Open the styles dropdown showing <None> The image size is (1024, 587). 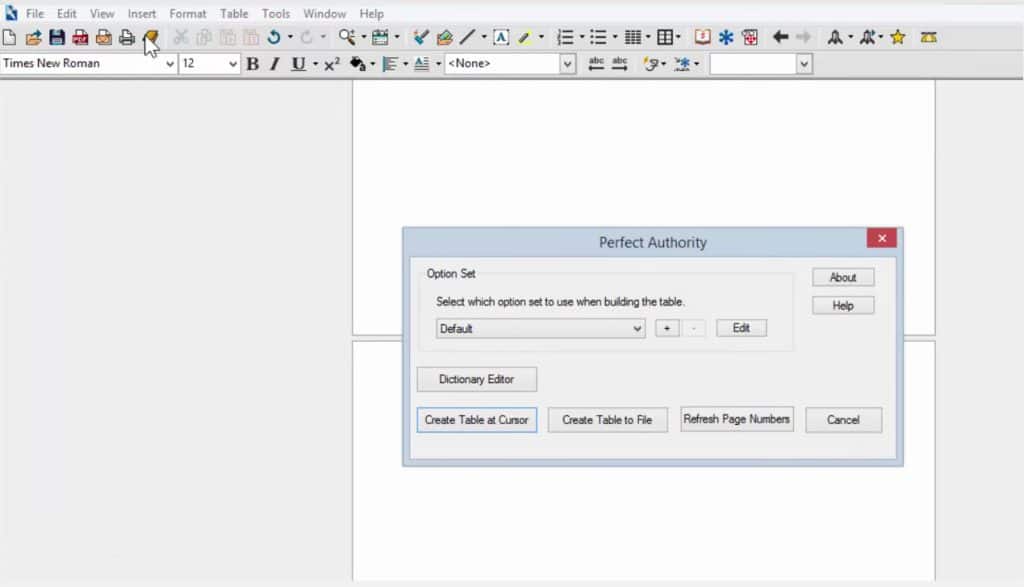coord(567,63)
